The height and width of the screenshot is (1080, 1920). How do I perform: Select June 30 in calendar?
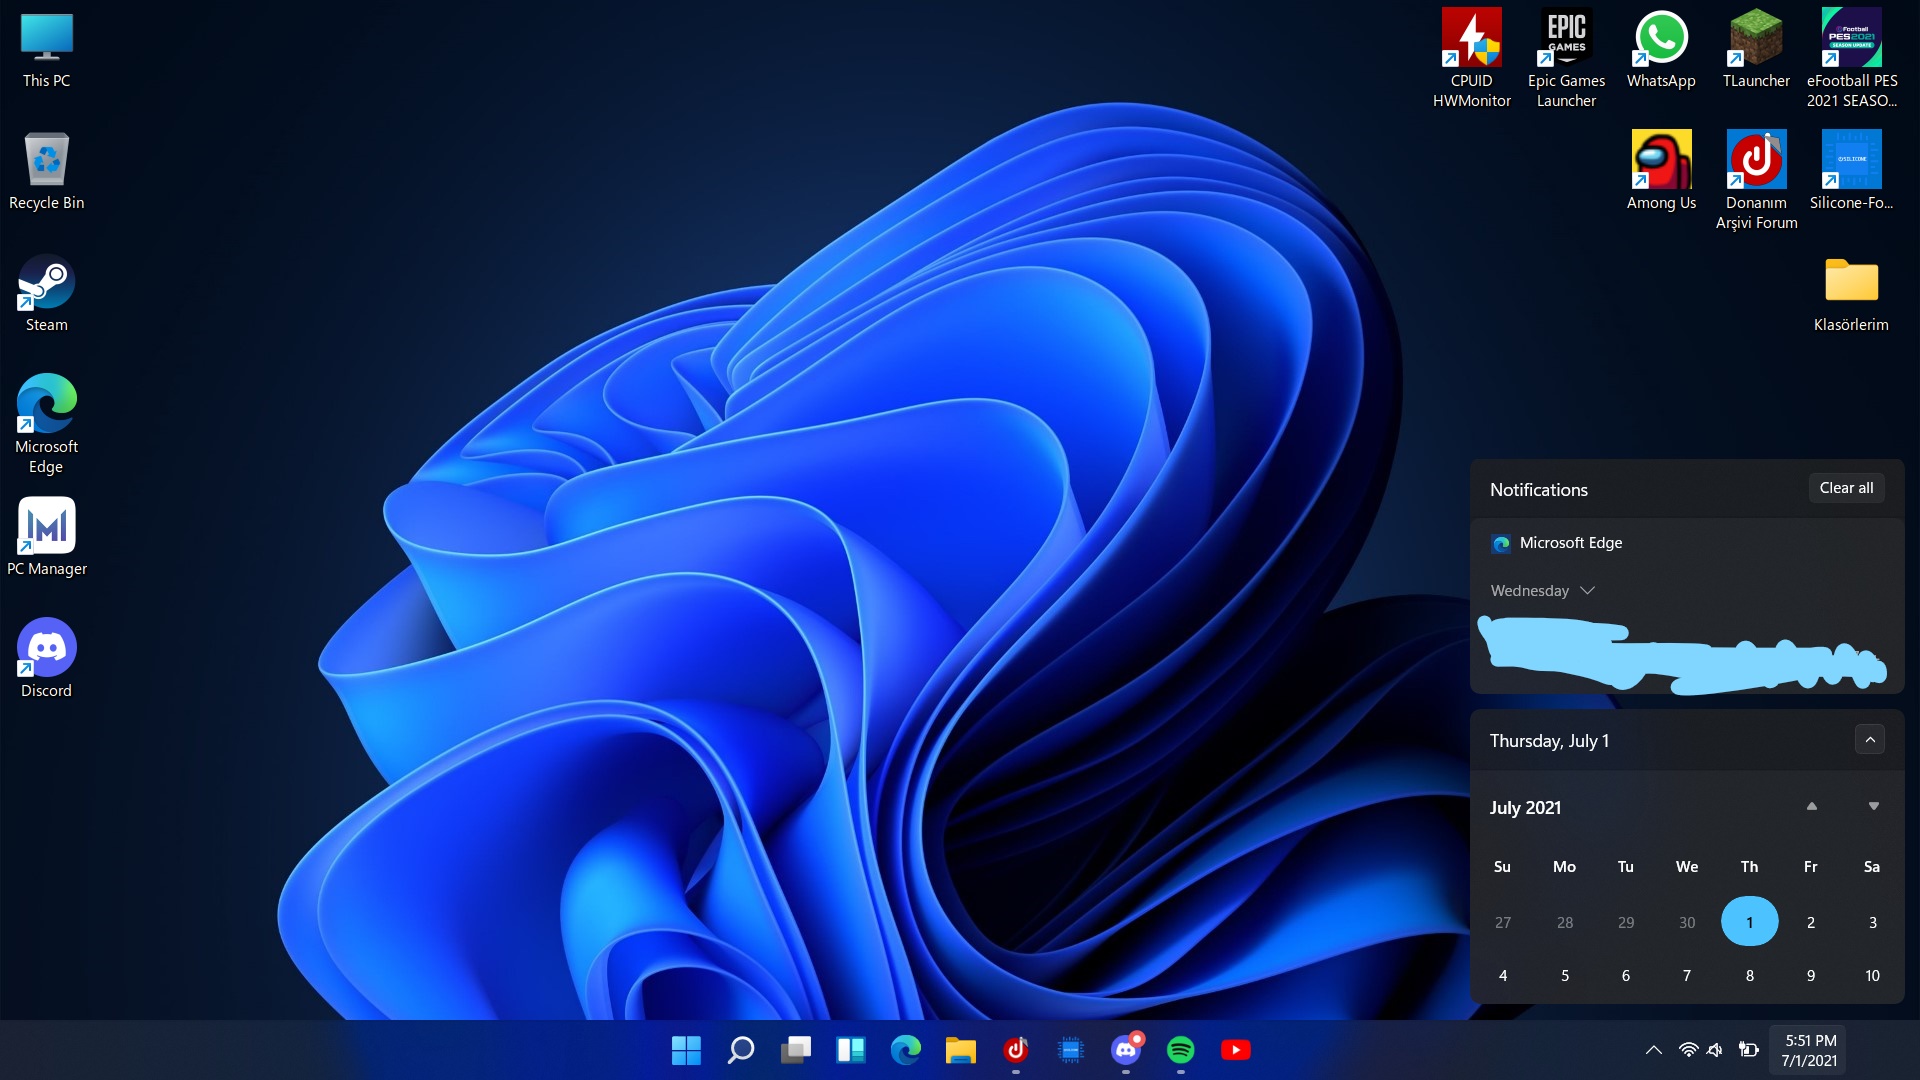pos(1687,922)
